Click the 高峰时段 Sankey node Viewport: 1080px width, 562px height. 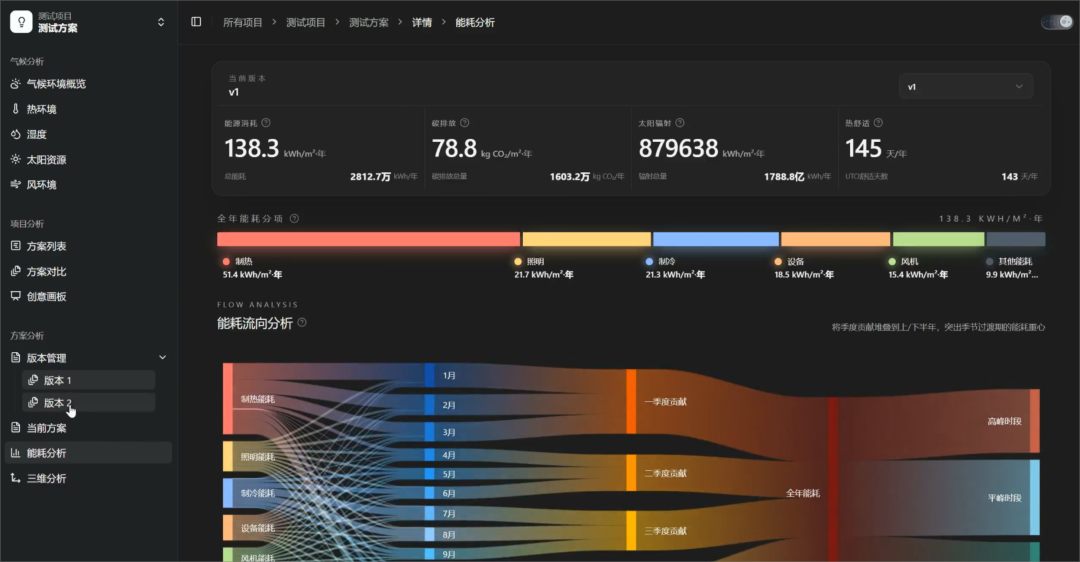pos(1035,421)
